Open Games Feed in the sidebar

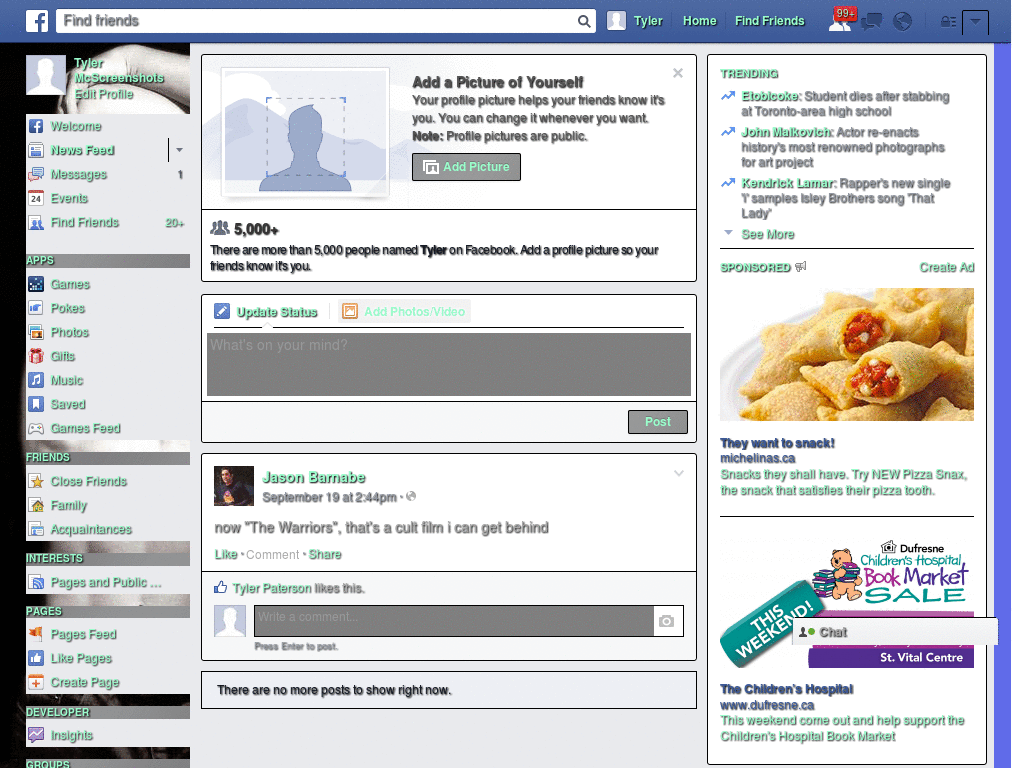click(x=86, y=428)
